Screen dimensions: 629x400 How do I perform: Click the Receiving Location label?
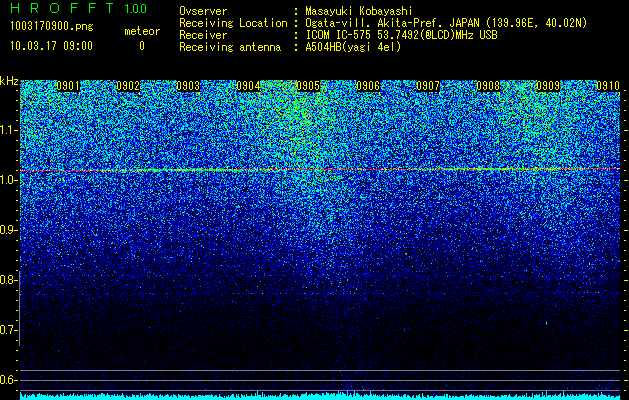233,23
